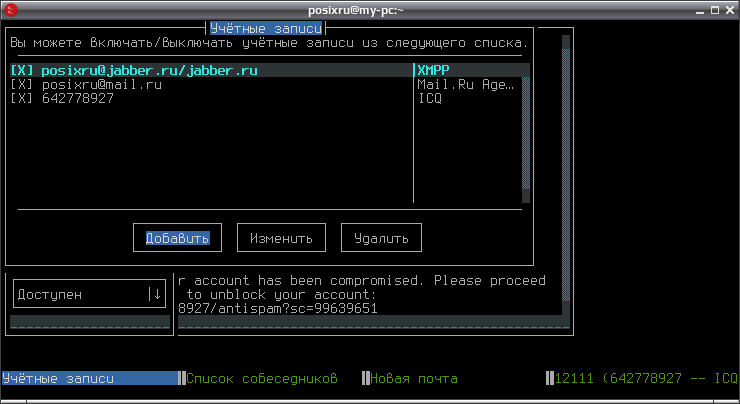Open the 12111 ICQ conversation tab
Image resolution: width=740 pixels, height=404 pixels.
(646, 379)
